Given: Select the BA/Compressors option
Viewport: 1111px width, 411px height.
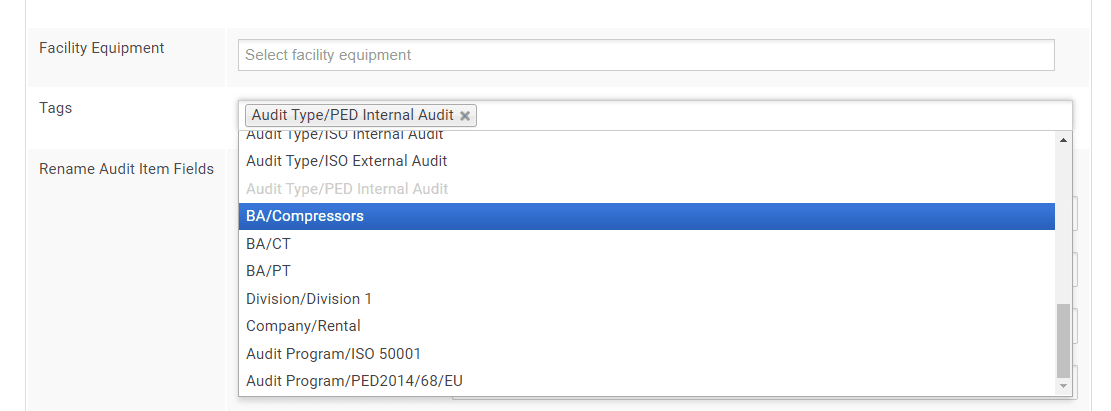Looking at the screenshot, I should [x=305, y=216].
